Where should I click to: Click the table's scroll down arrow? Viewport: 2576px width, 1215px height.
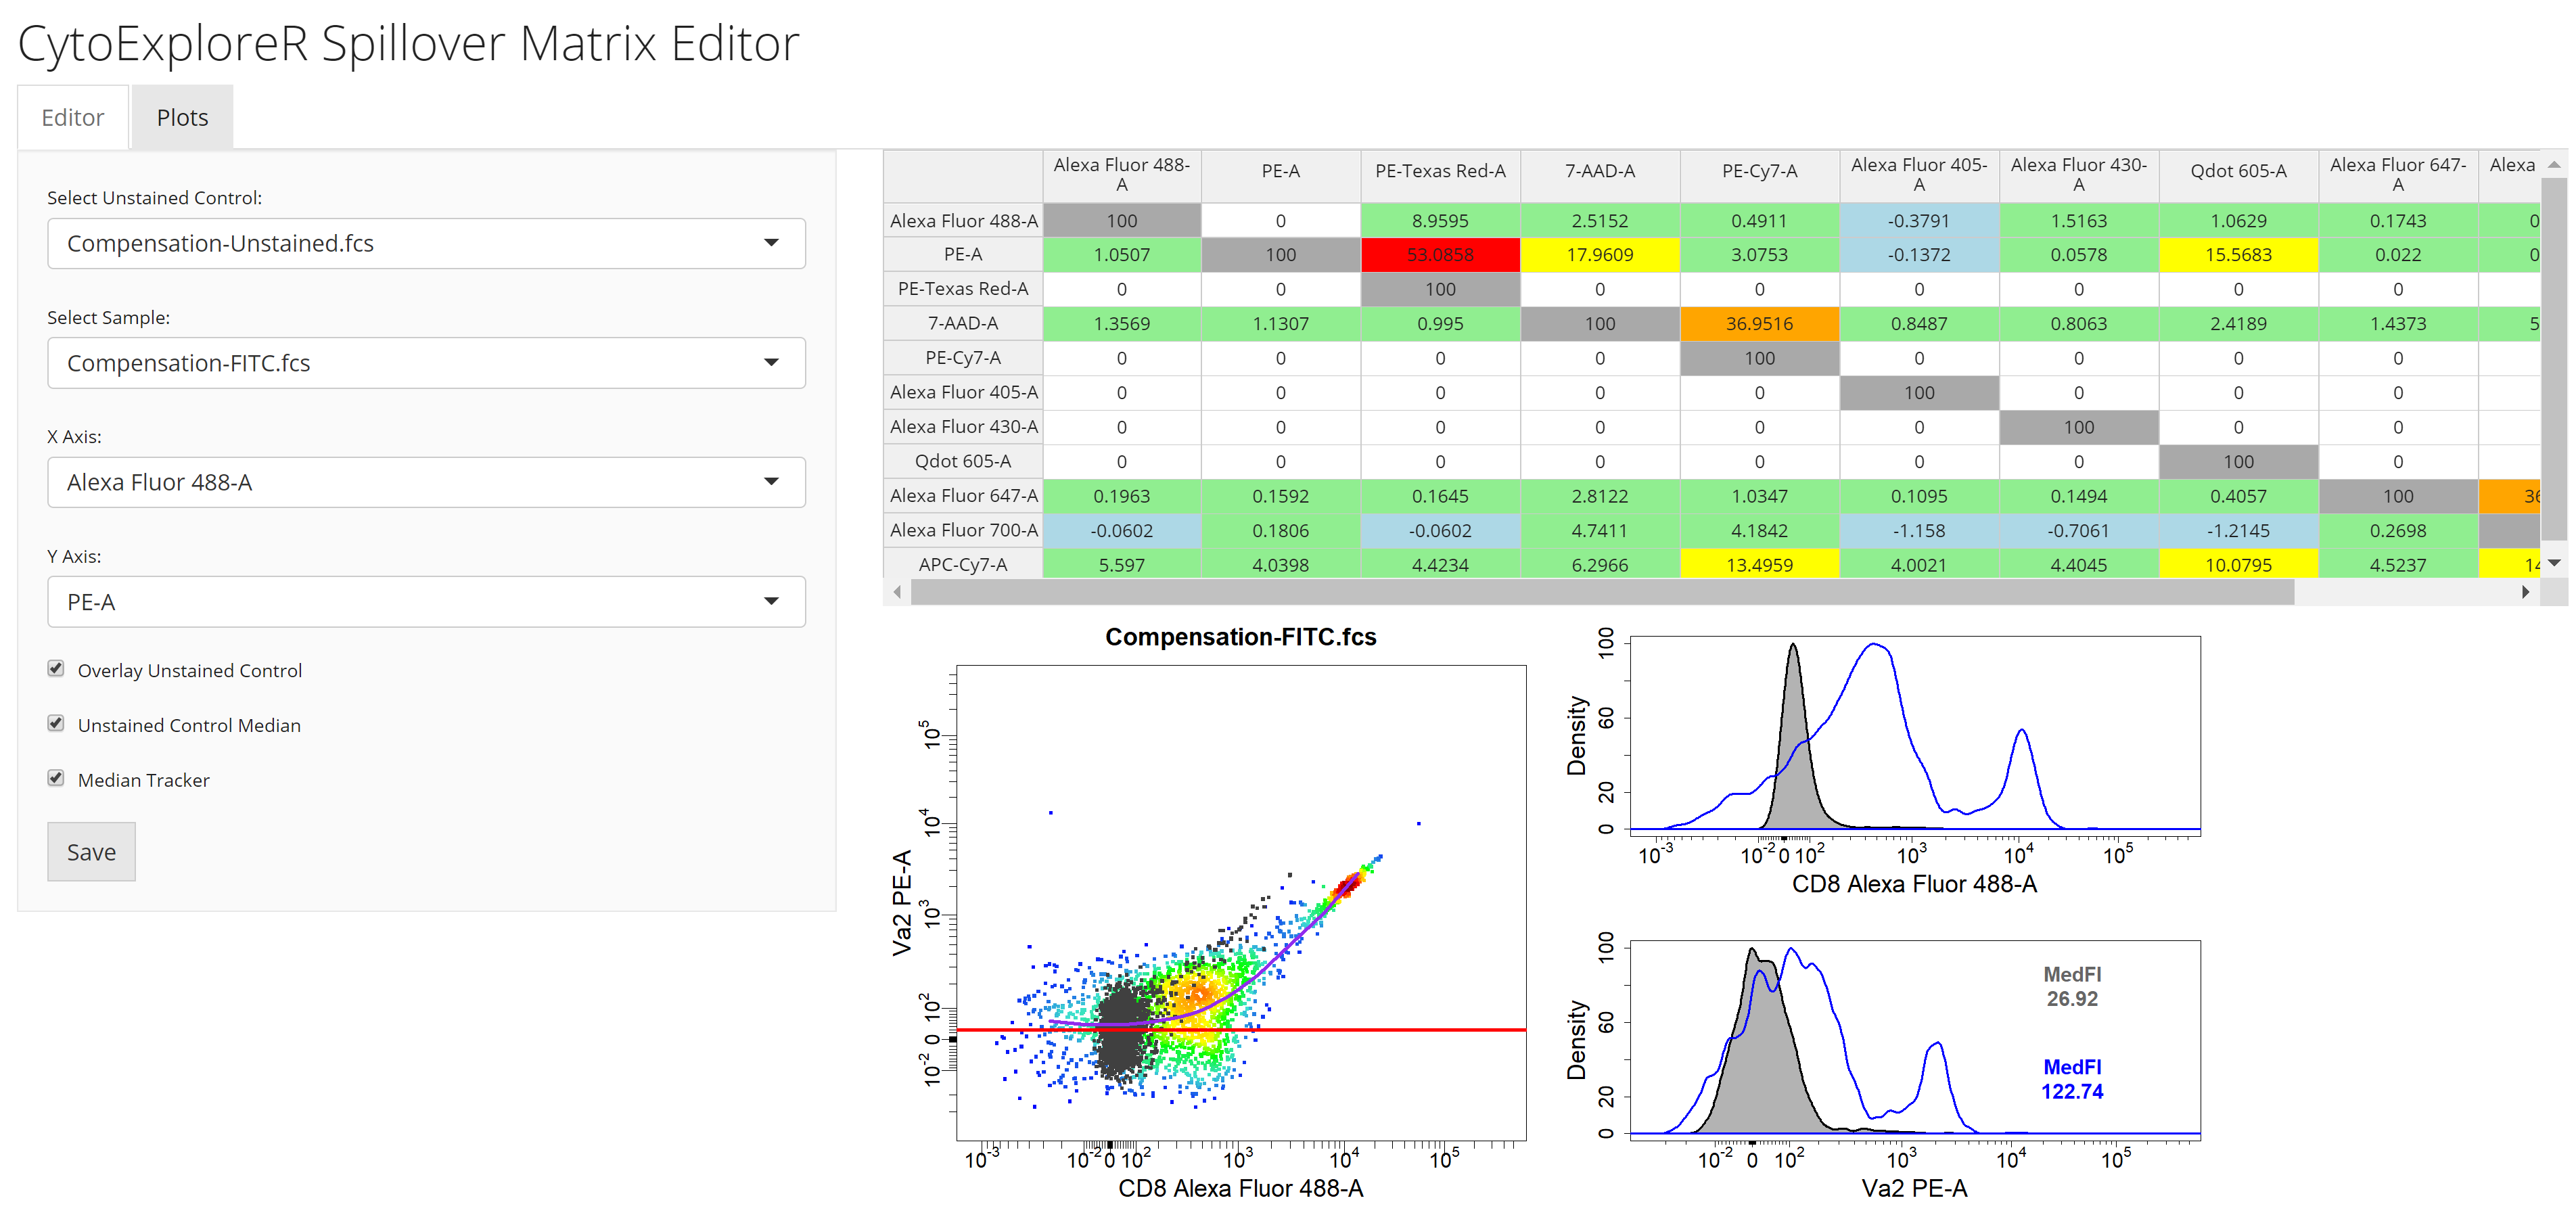click(x=2554, y=563)
